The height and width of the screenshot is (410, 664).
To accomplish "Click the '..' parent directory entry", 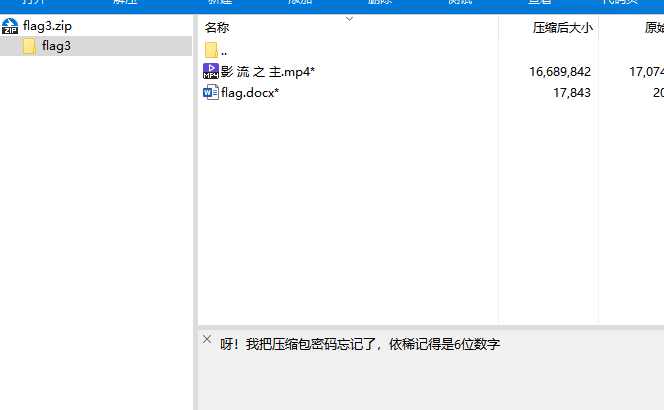I will 224,51.
